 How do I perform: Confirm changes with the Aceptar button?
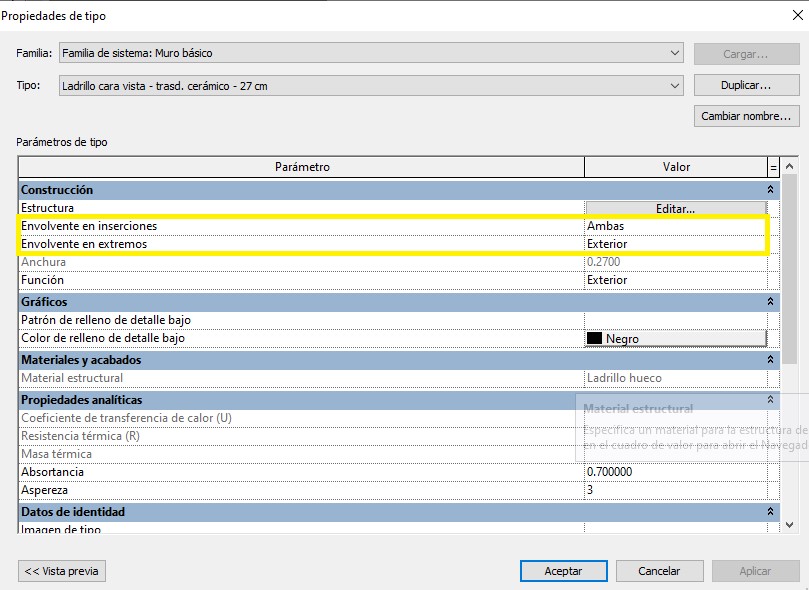coord(563,571)
